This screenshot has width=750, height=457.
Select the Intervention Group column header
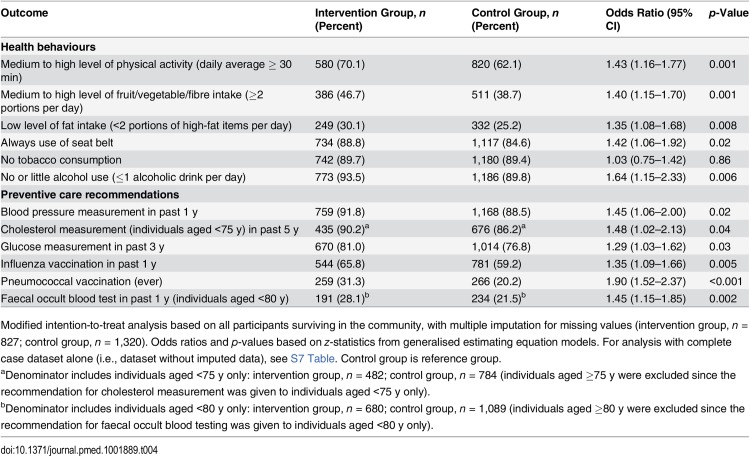(x=370, y=20)
